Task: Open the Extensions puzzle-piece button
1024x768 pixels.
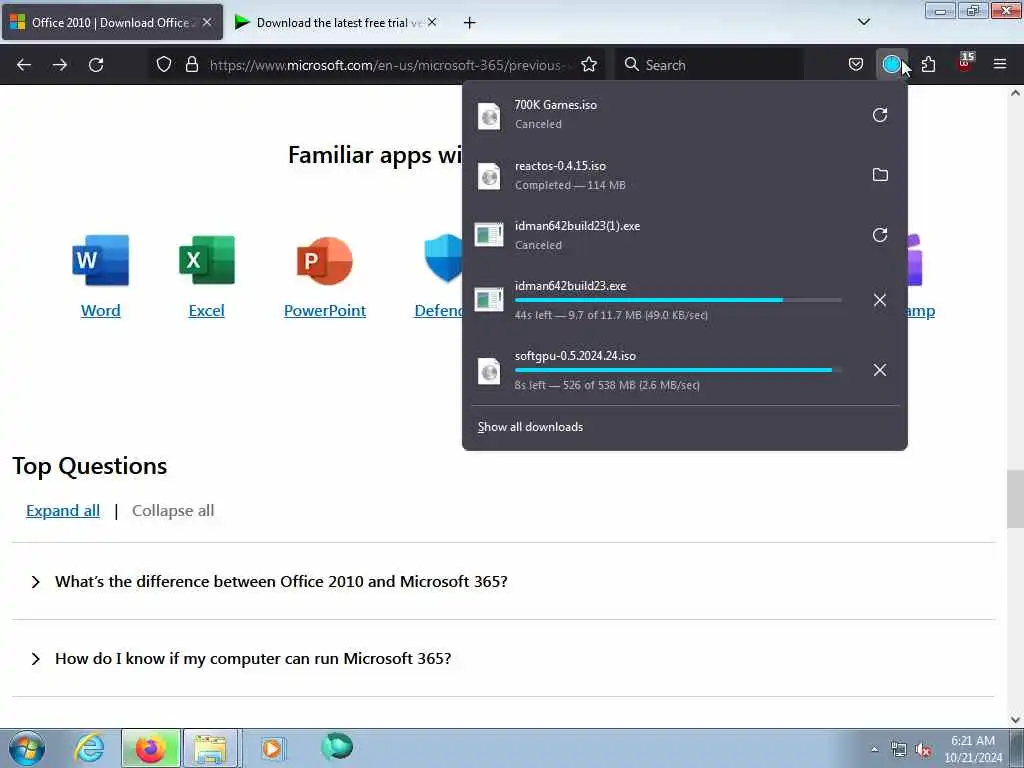Action: coord(928,64)
